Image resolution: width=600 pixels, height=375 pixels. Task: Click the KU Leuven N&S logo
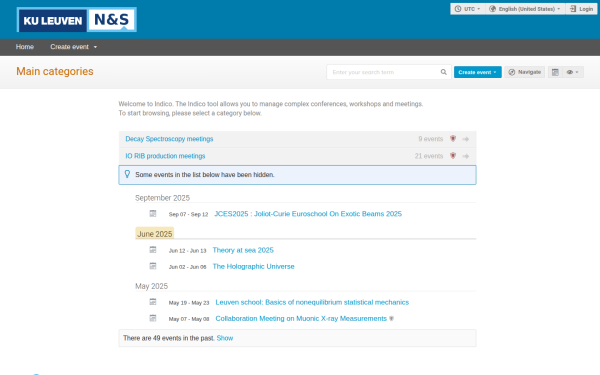[77, 20]
